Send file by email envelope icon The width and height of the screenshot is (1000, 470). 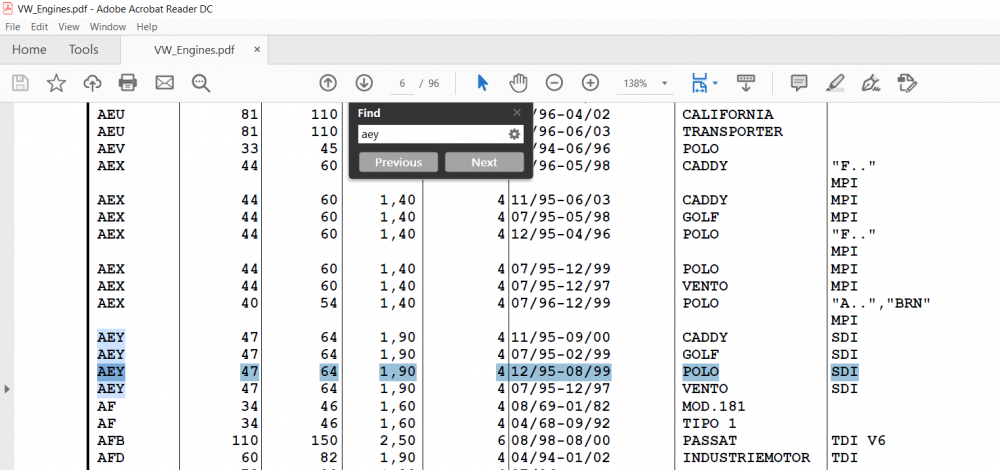click(x=165, y=83)
